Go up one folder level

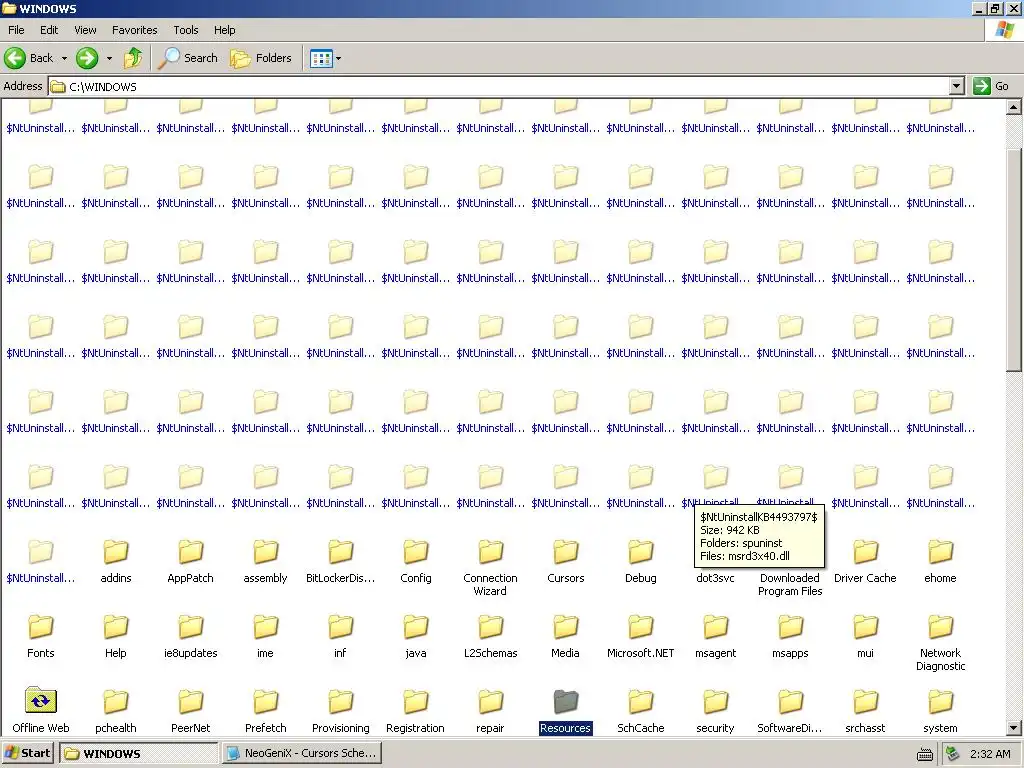click(133, 58)
